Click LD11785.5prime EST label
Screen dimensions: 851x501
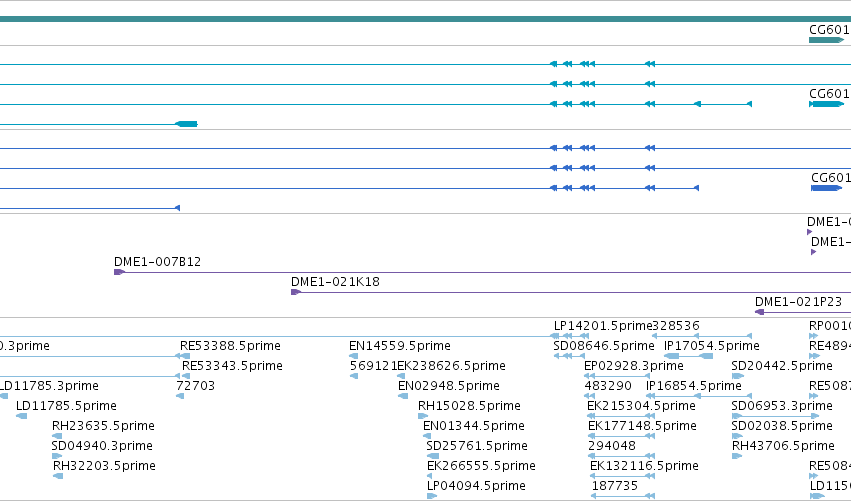click(x=66, y=406)
